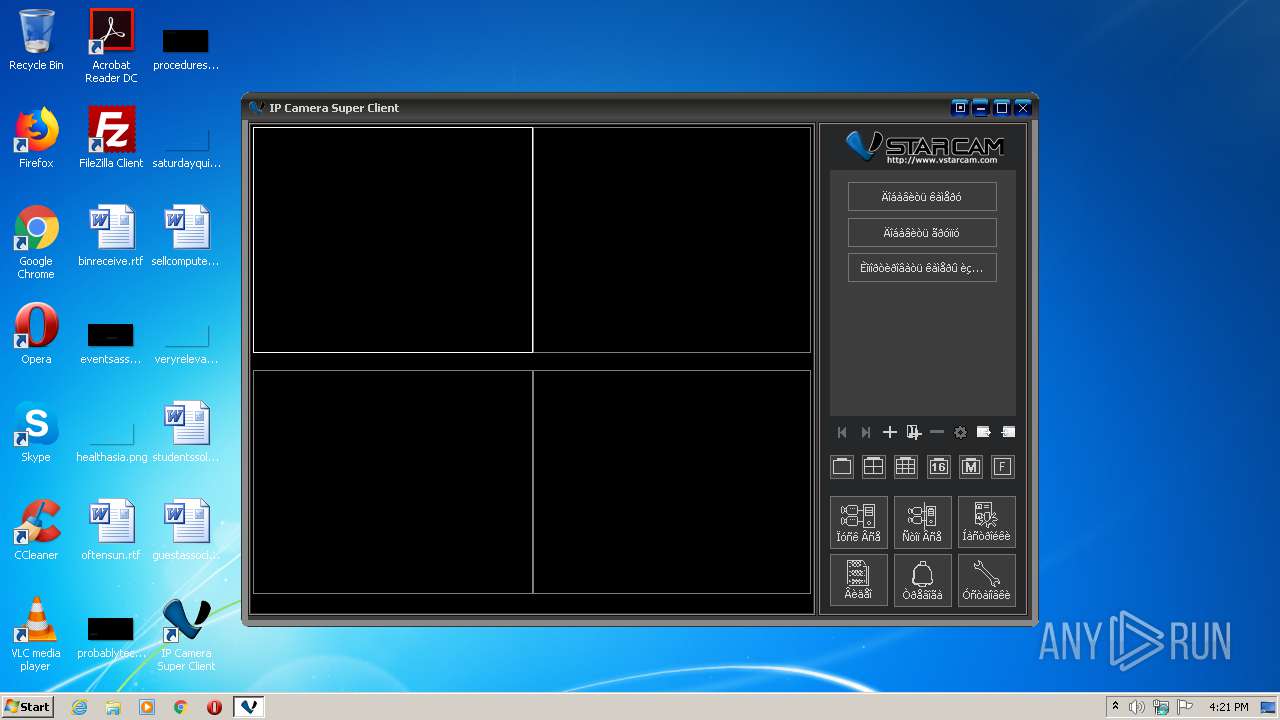The height and width of the screenshot is (720, 1280).
Task: Select the Firefox desktop shortcut
Action: click(36, 137)
